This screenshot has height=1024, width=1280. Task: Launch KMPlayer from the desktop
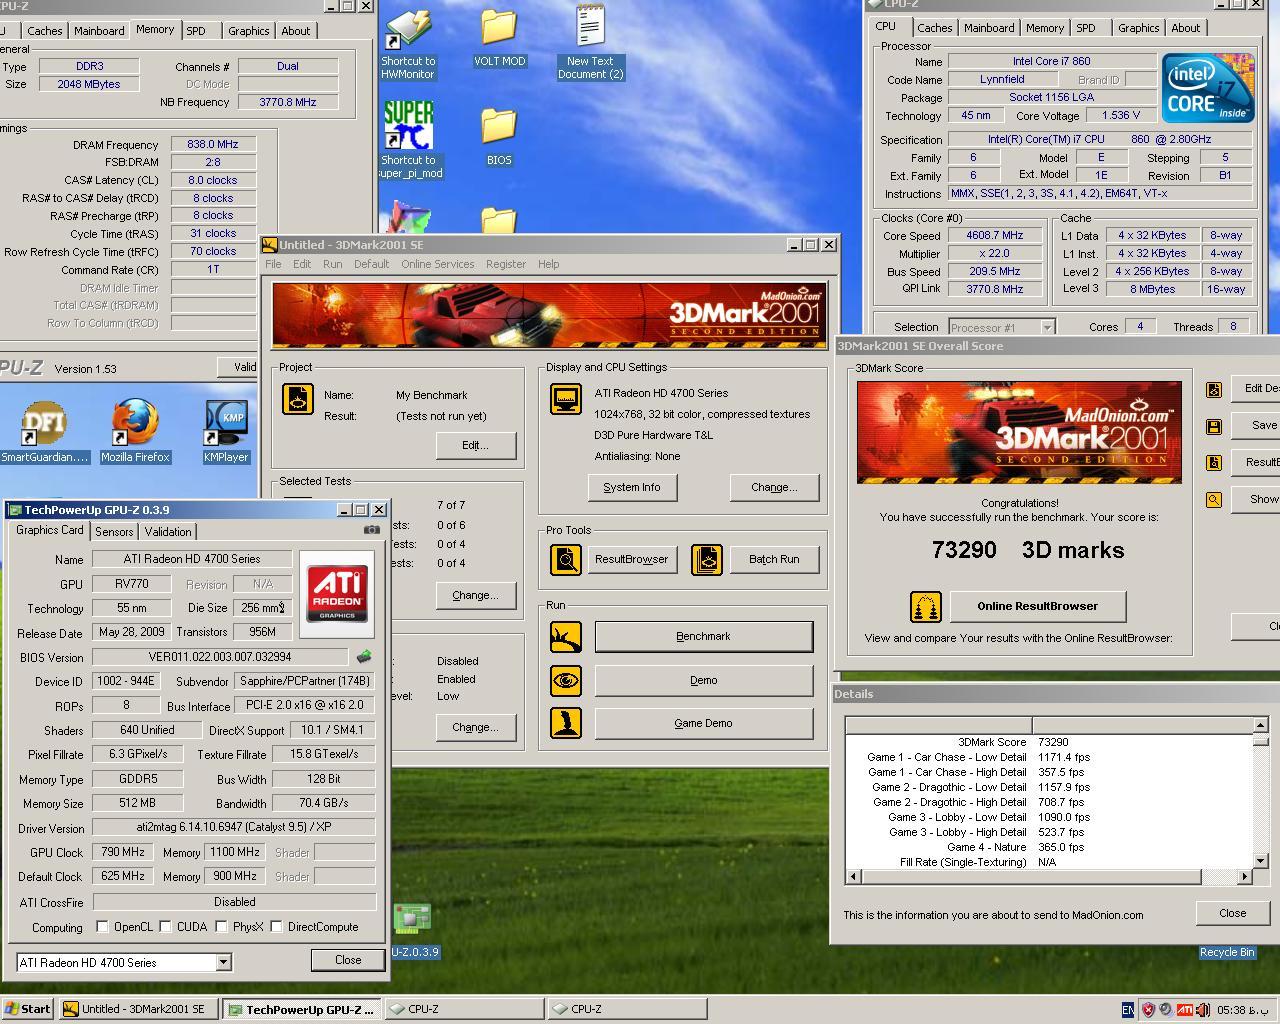click(x=226, y=432)
